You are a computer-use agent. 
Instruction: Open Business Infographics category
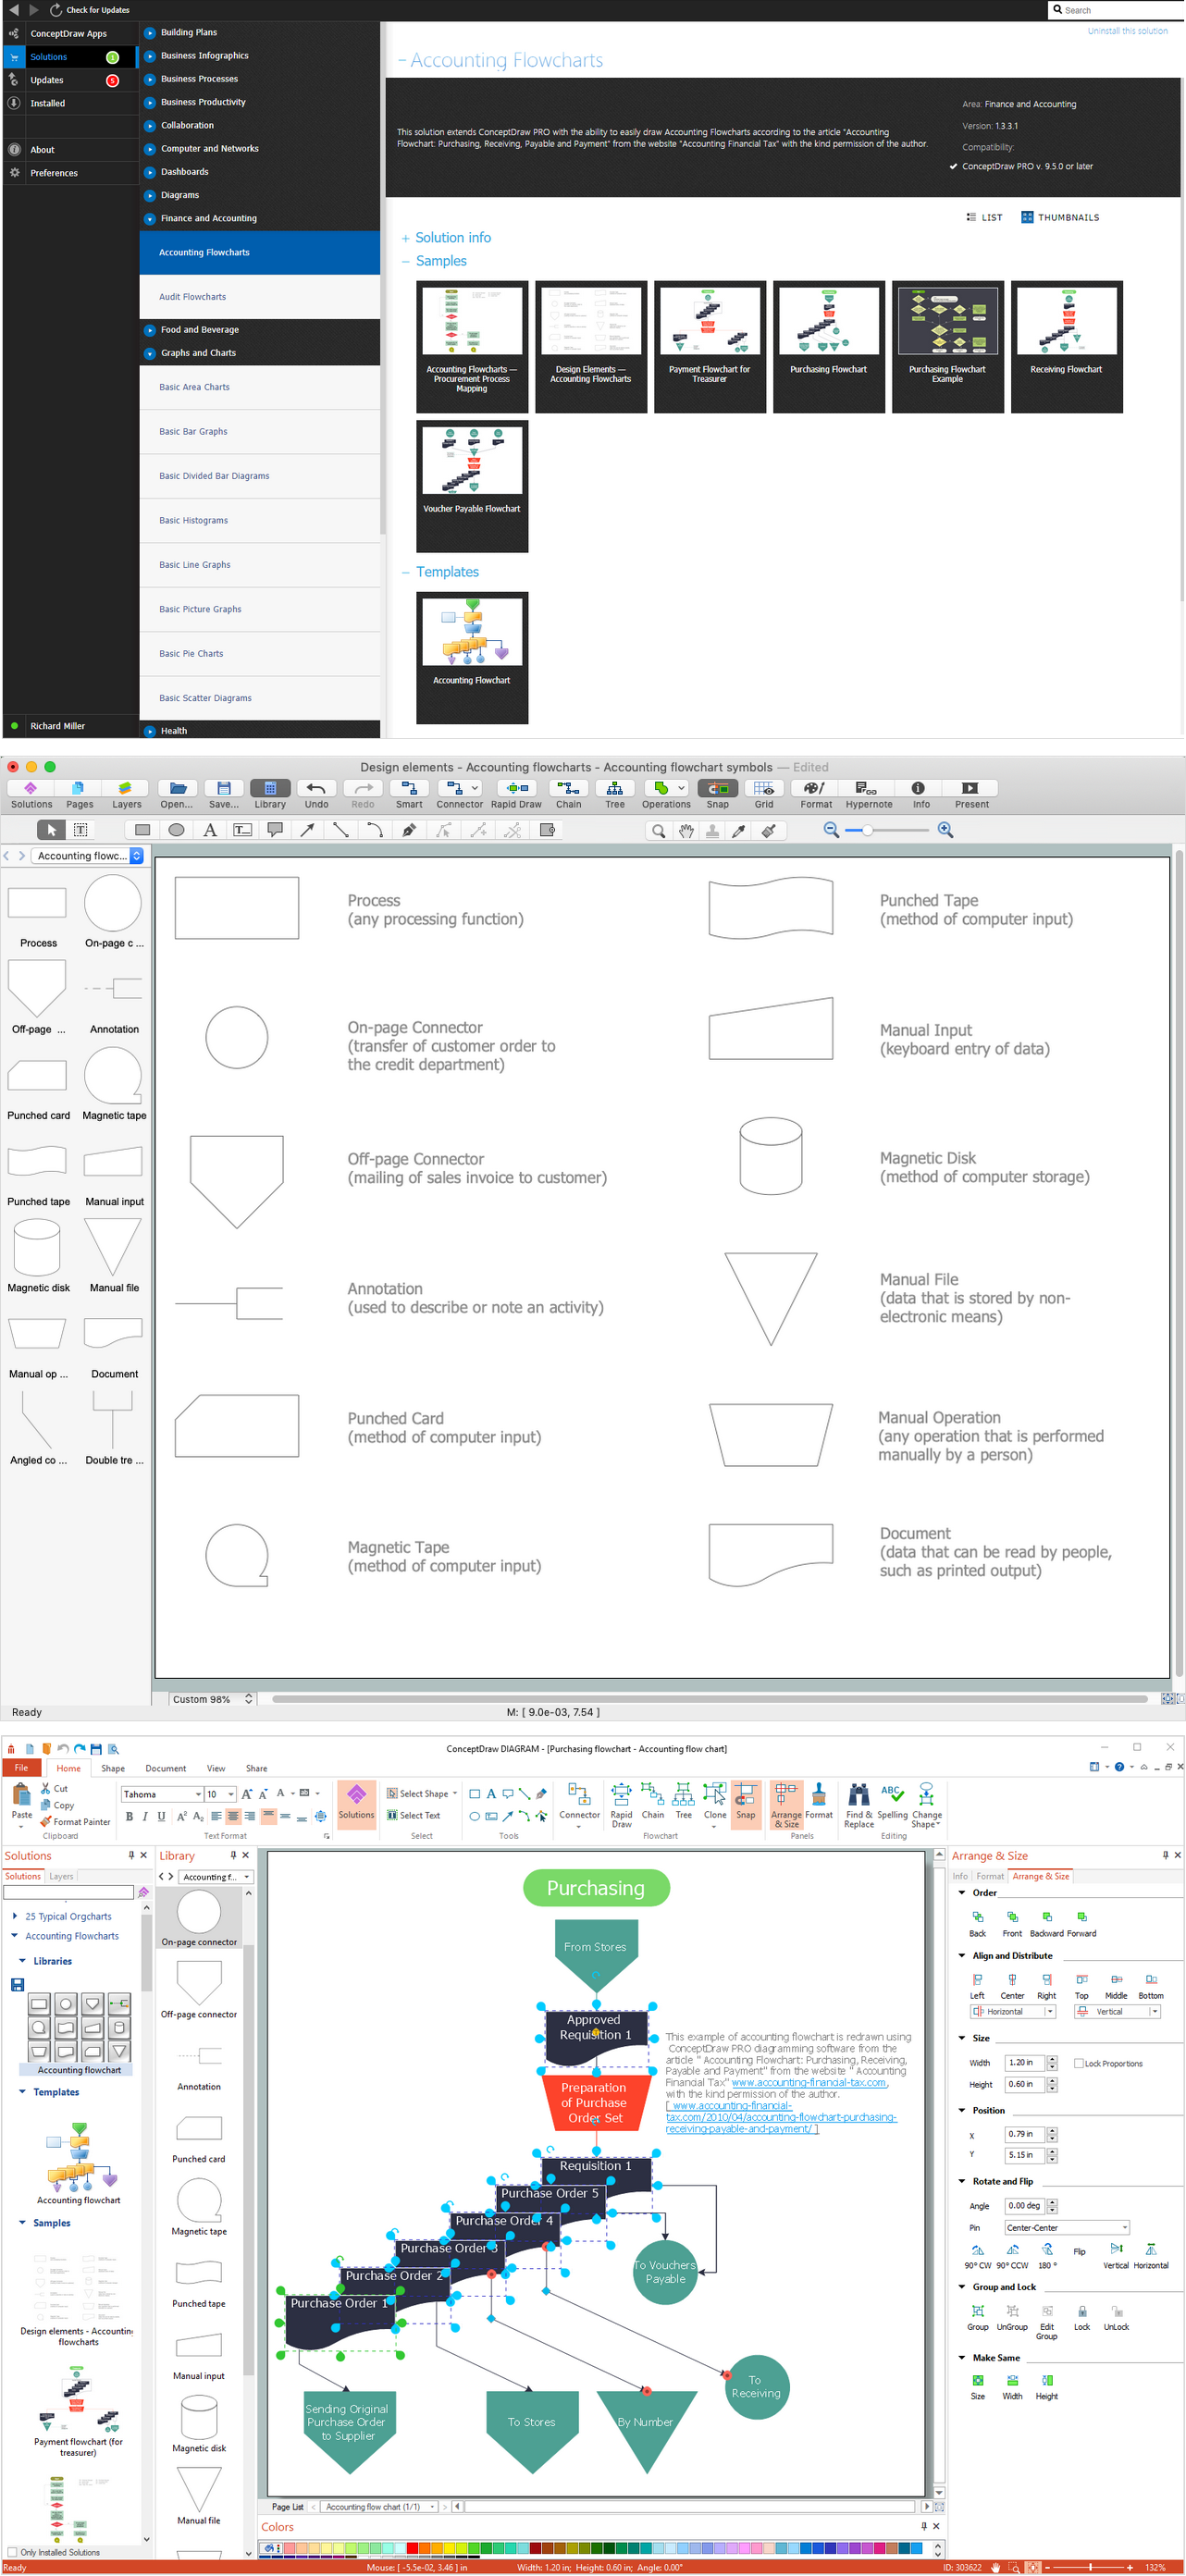pos(204,56)
